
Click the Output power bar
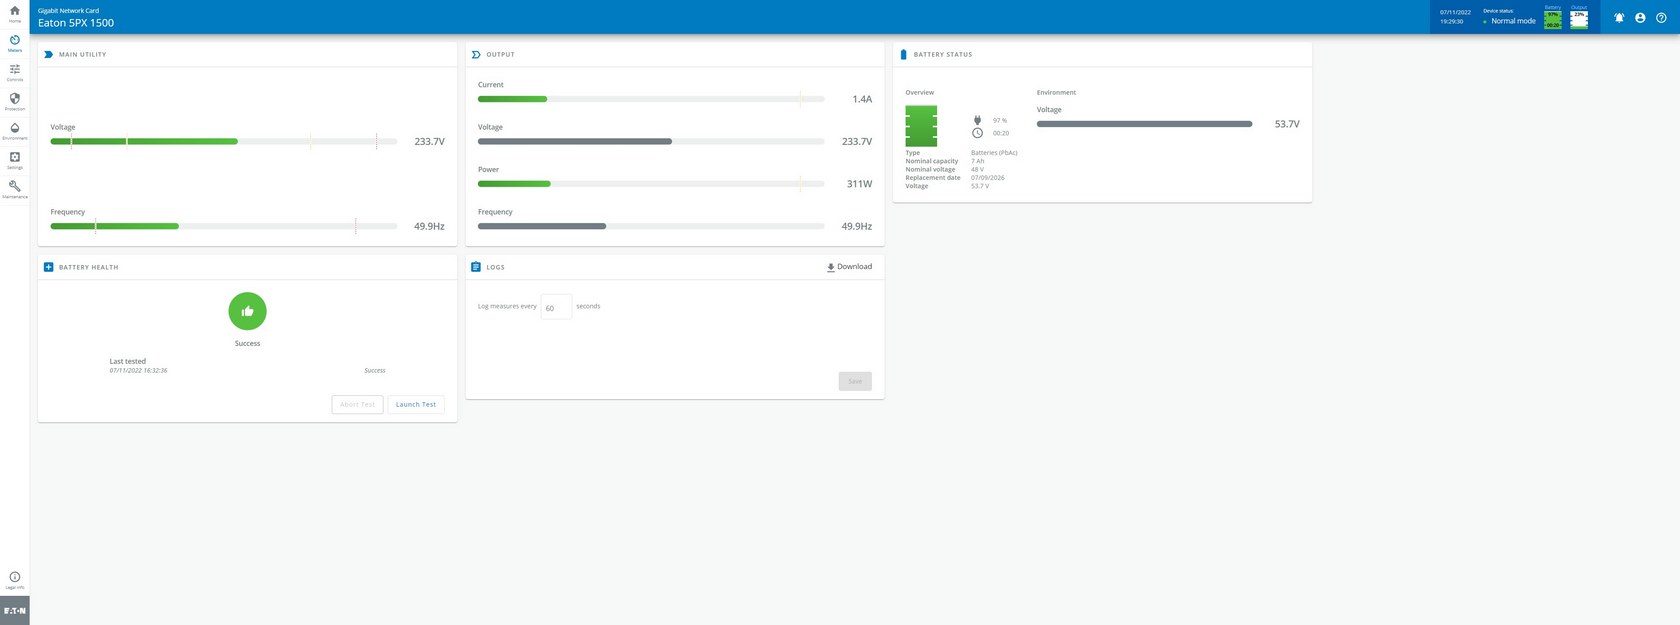(651, 184)
